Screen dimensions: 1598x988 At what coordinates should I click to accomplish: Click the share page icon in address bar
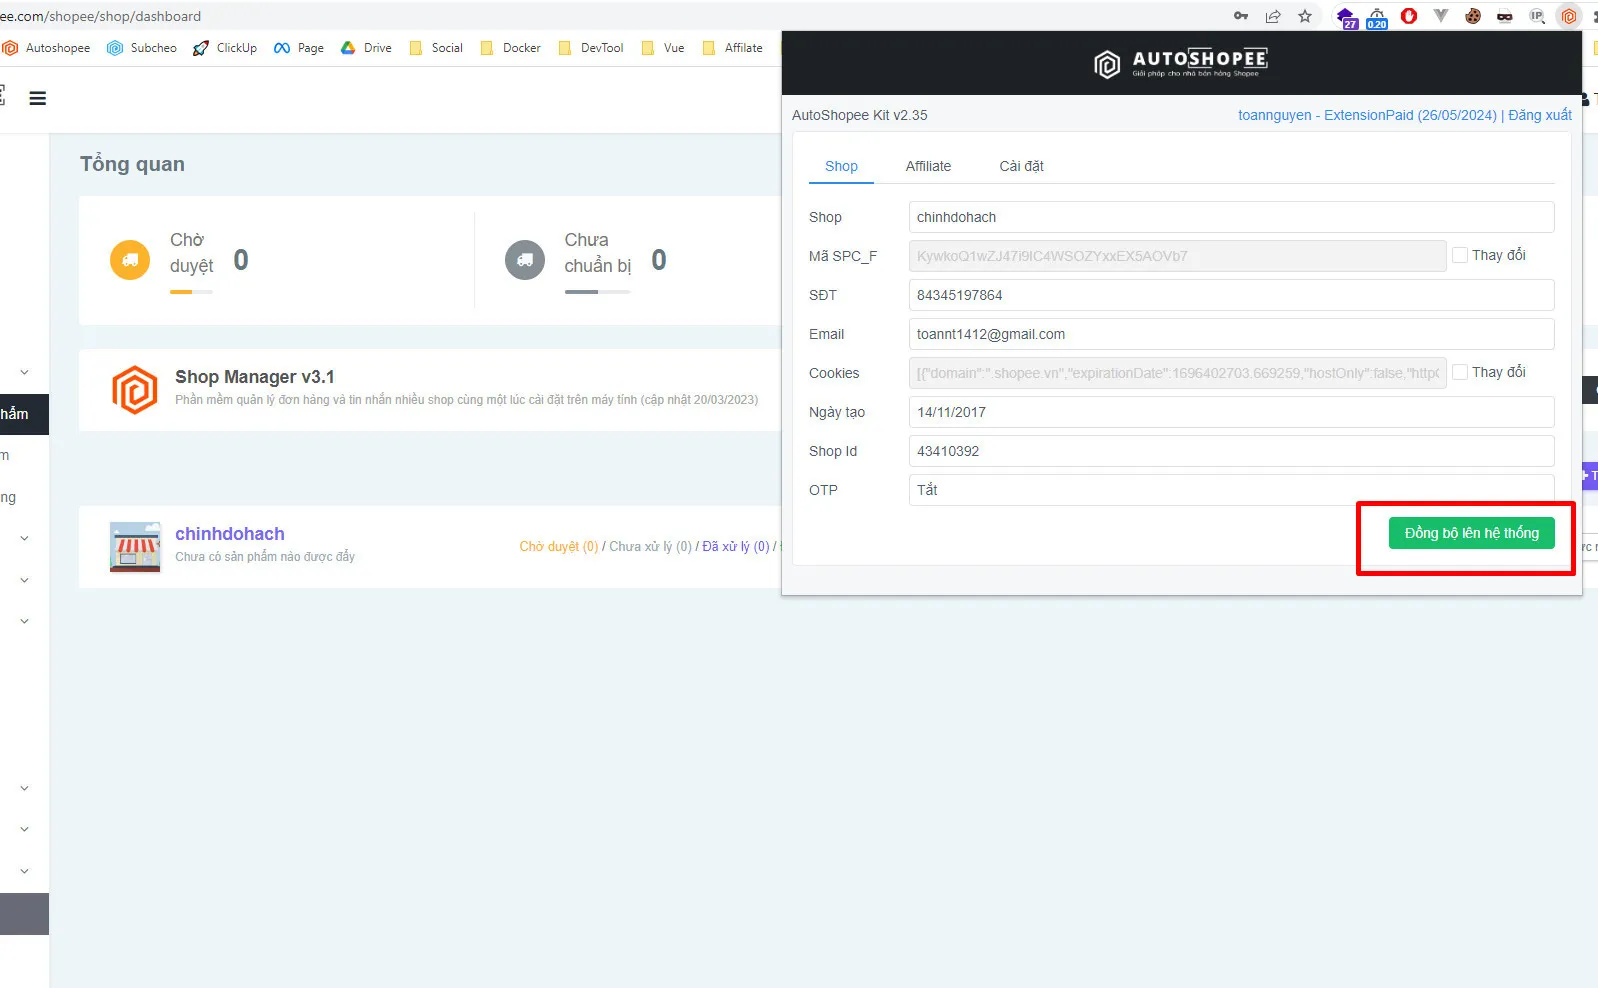[x=1273, y=16]
